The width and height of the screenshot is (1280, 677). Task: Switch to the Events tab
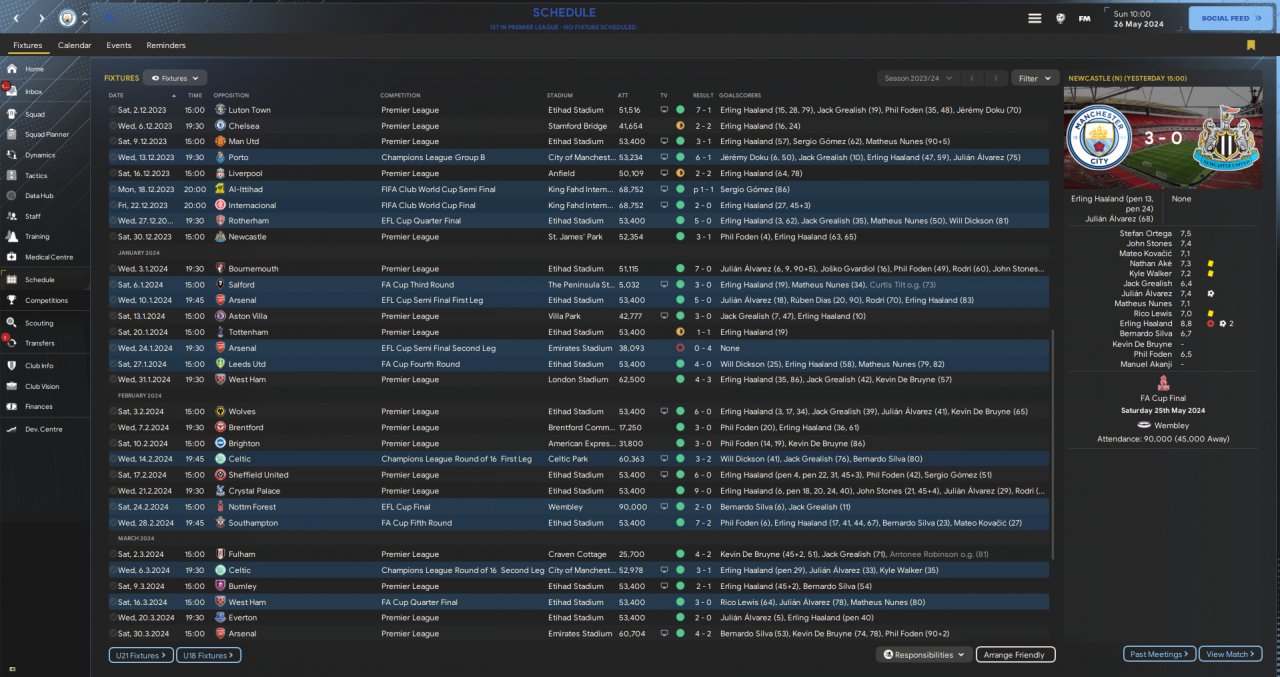119,45
